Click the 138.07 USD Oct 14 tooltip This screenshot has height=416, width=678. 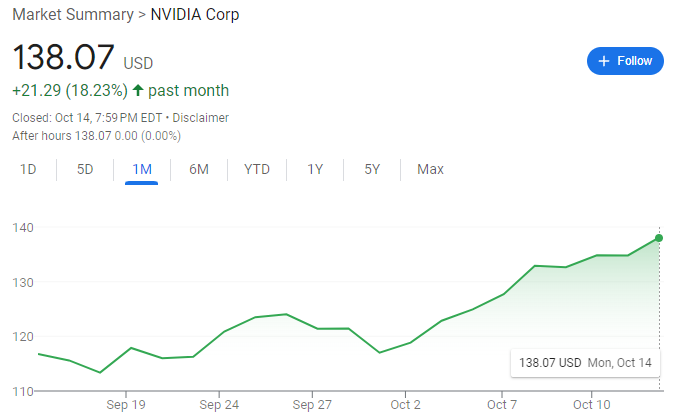[585, 362]
